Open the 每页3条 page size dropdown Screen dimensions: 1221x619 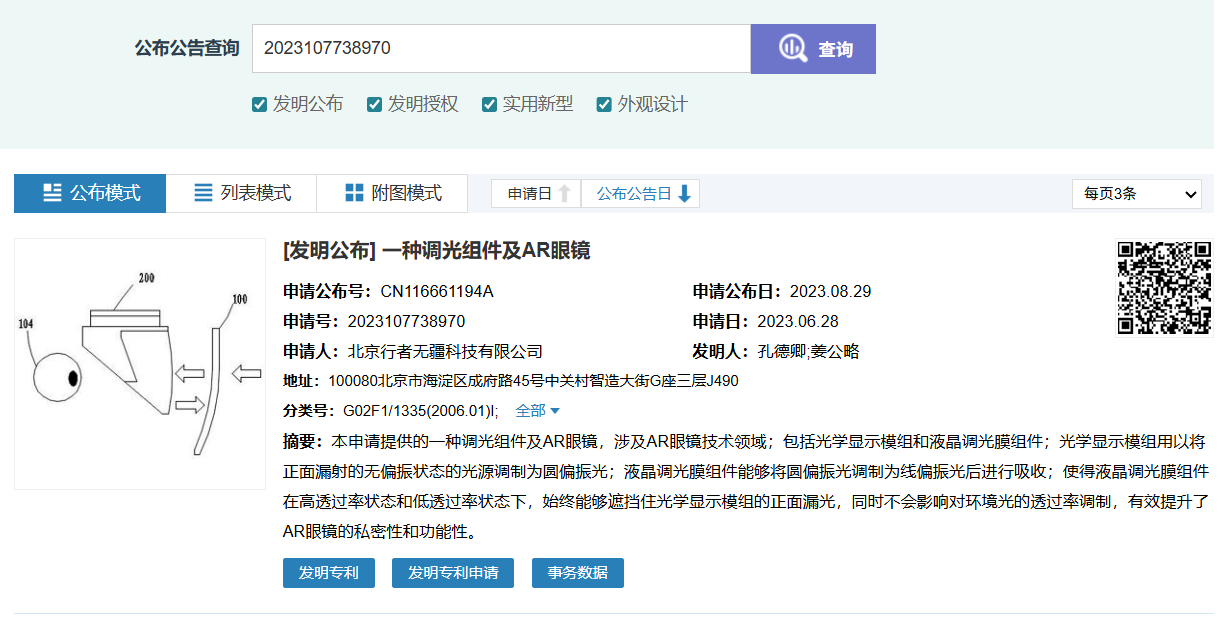(1136, 194)
